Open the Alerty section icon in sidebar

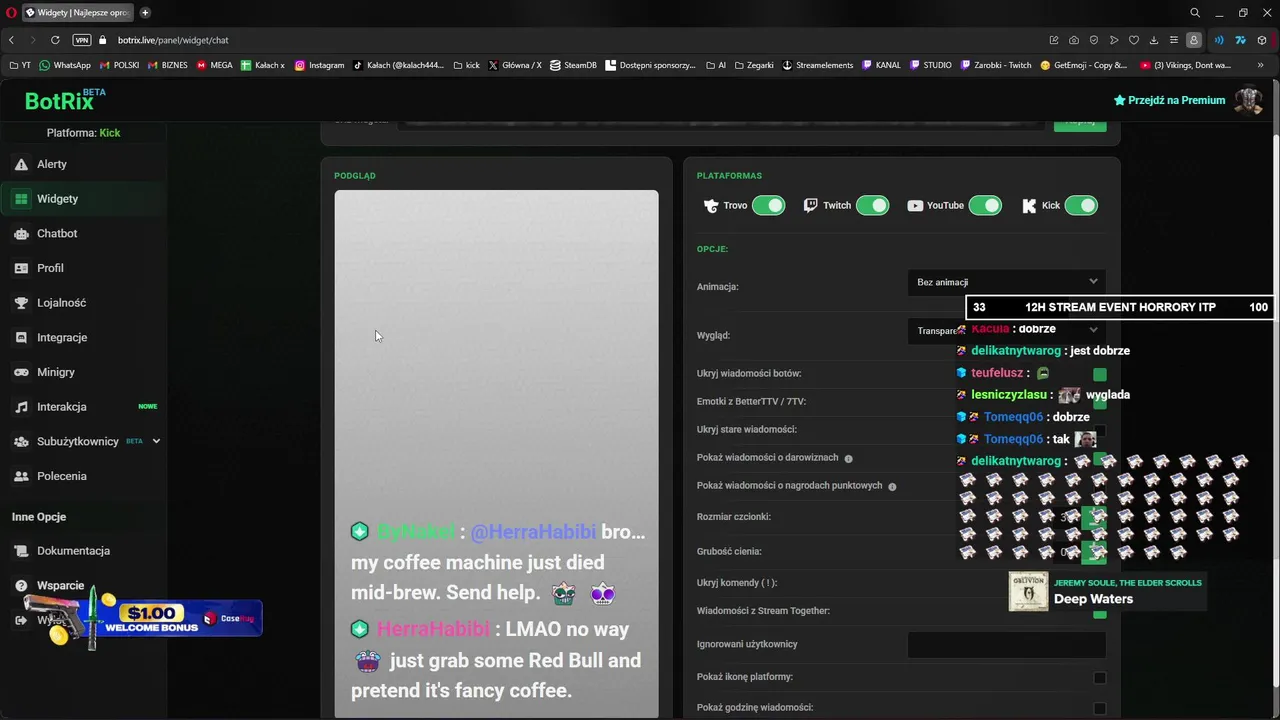coord(21,164)
